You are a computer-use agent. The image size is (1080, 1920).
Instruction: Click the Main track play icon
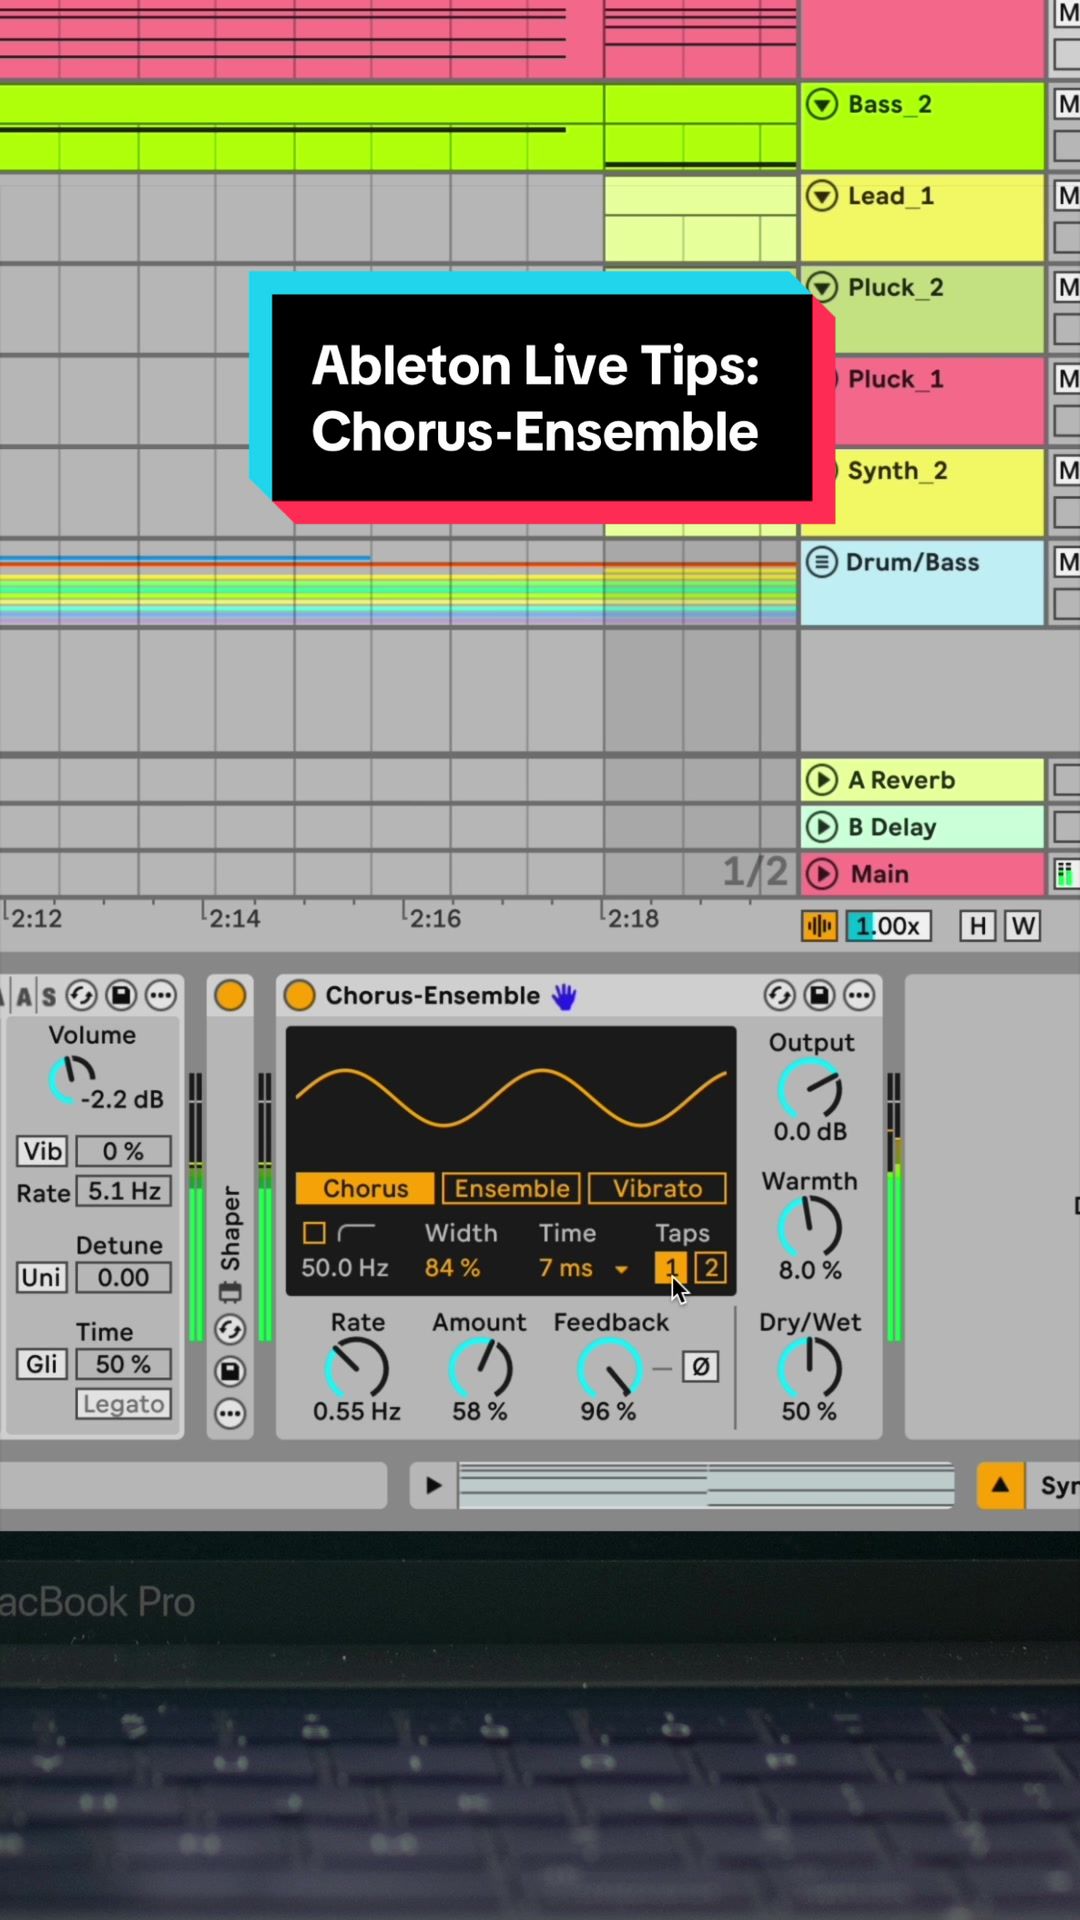(822, 873)
